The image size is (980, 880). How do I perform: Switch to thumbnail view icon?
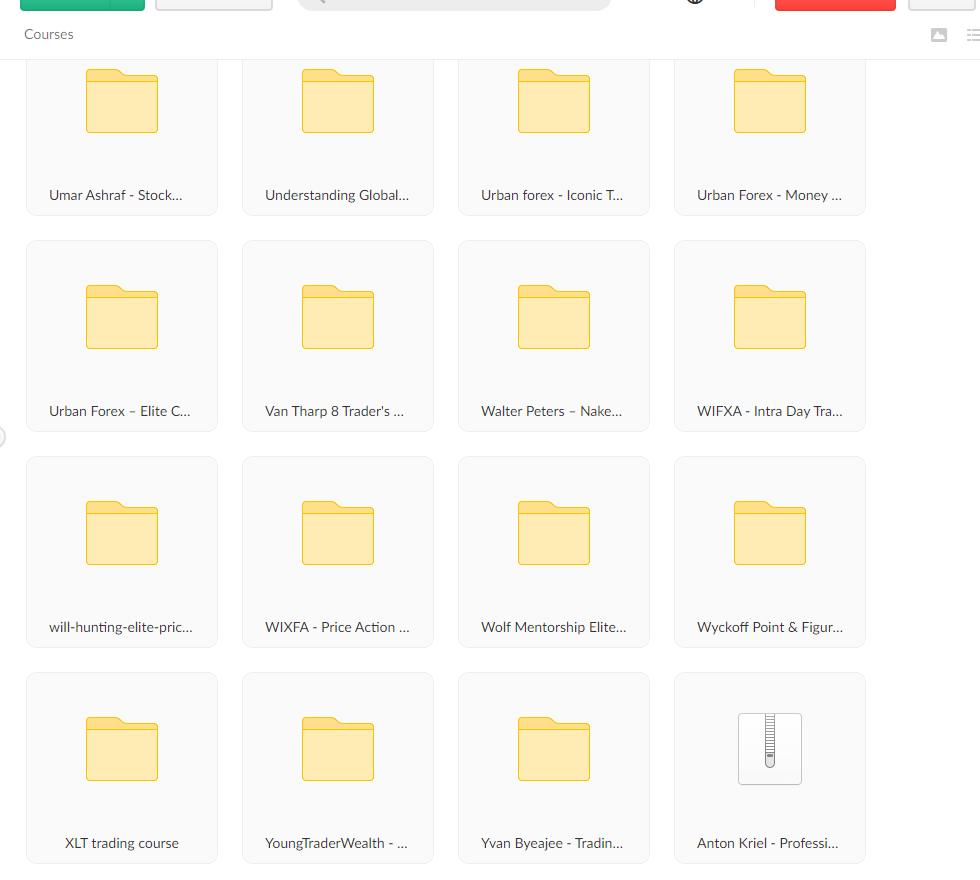(939, 35)
